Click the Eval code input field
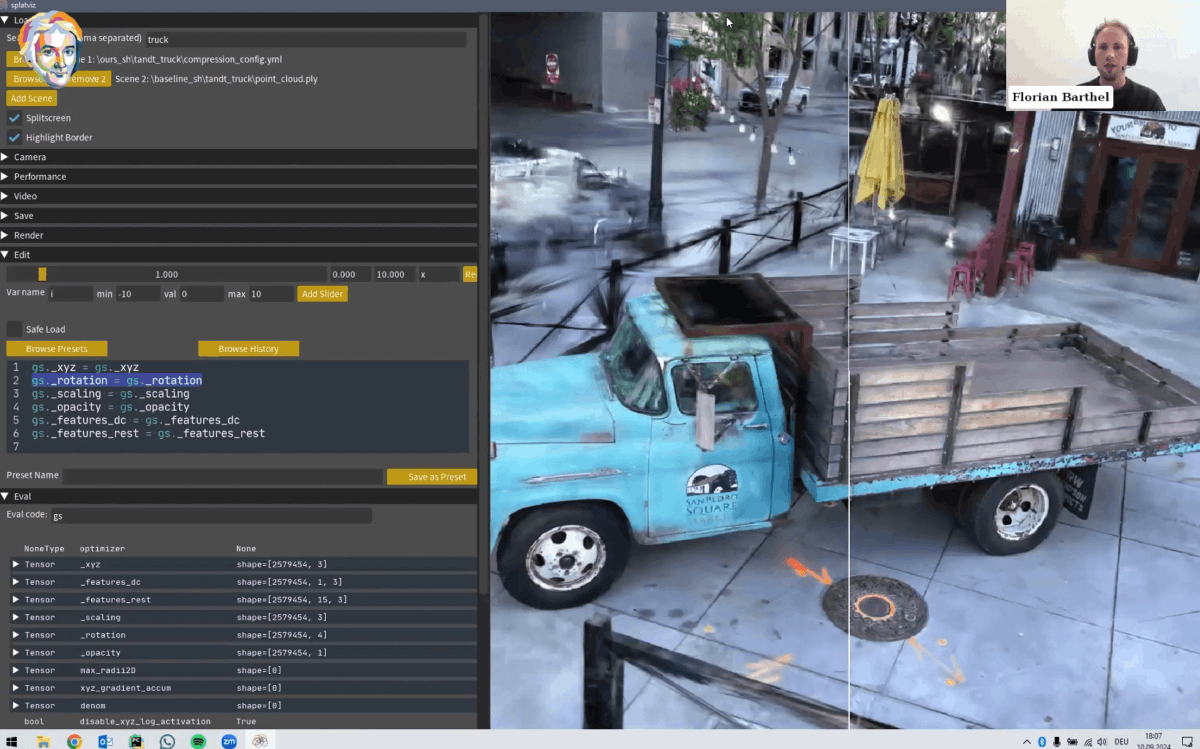The width and height of the screenshot is (1200, 749). (x=211, y=516)
